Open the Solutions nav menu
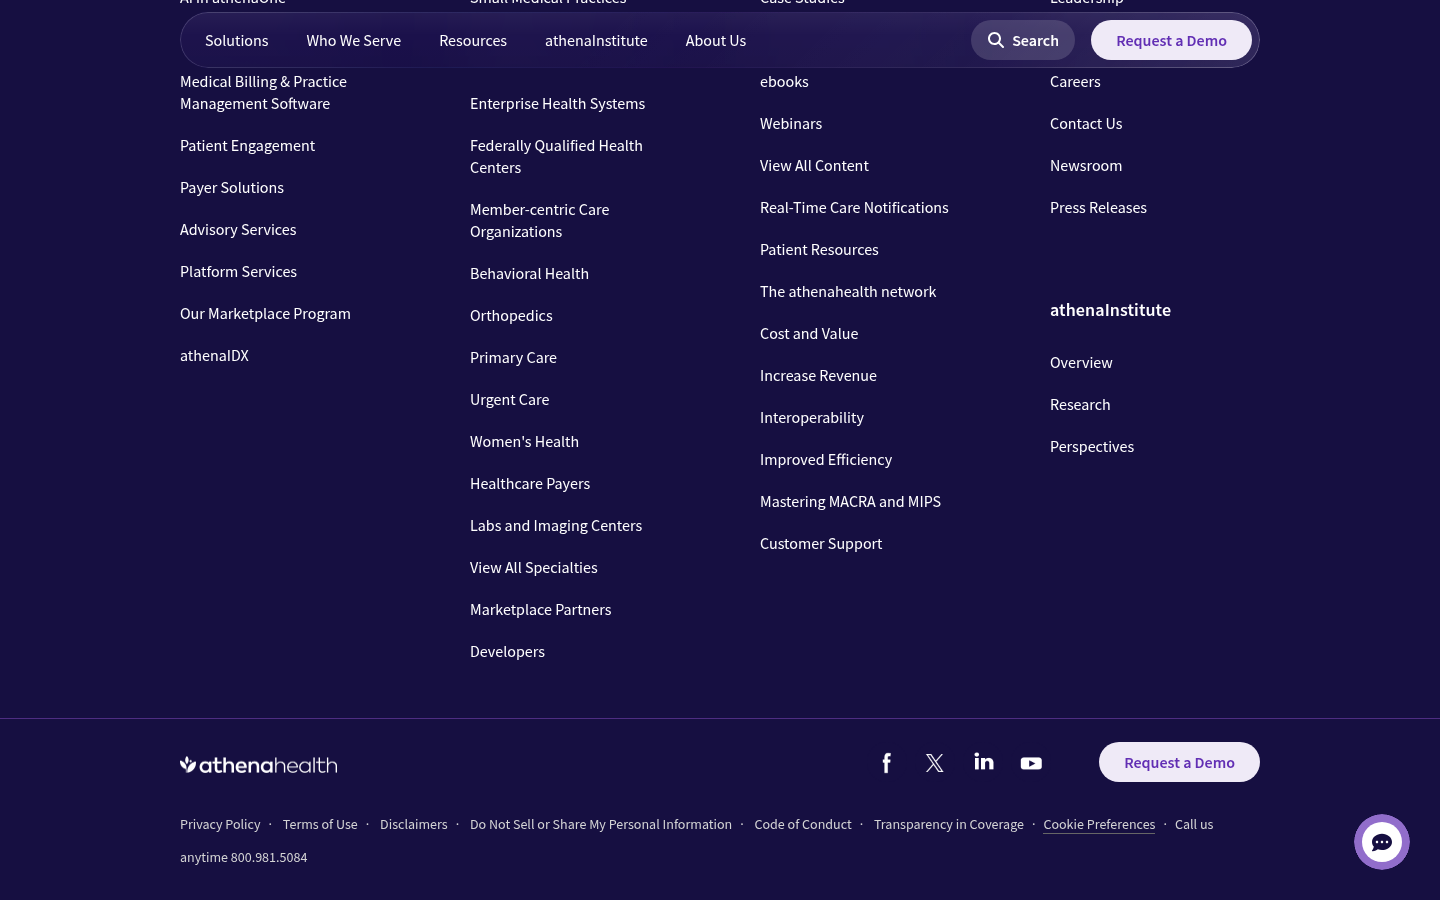The width and height of the screenshot is (1440, 900). [236, 40]
